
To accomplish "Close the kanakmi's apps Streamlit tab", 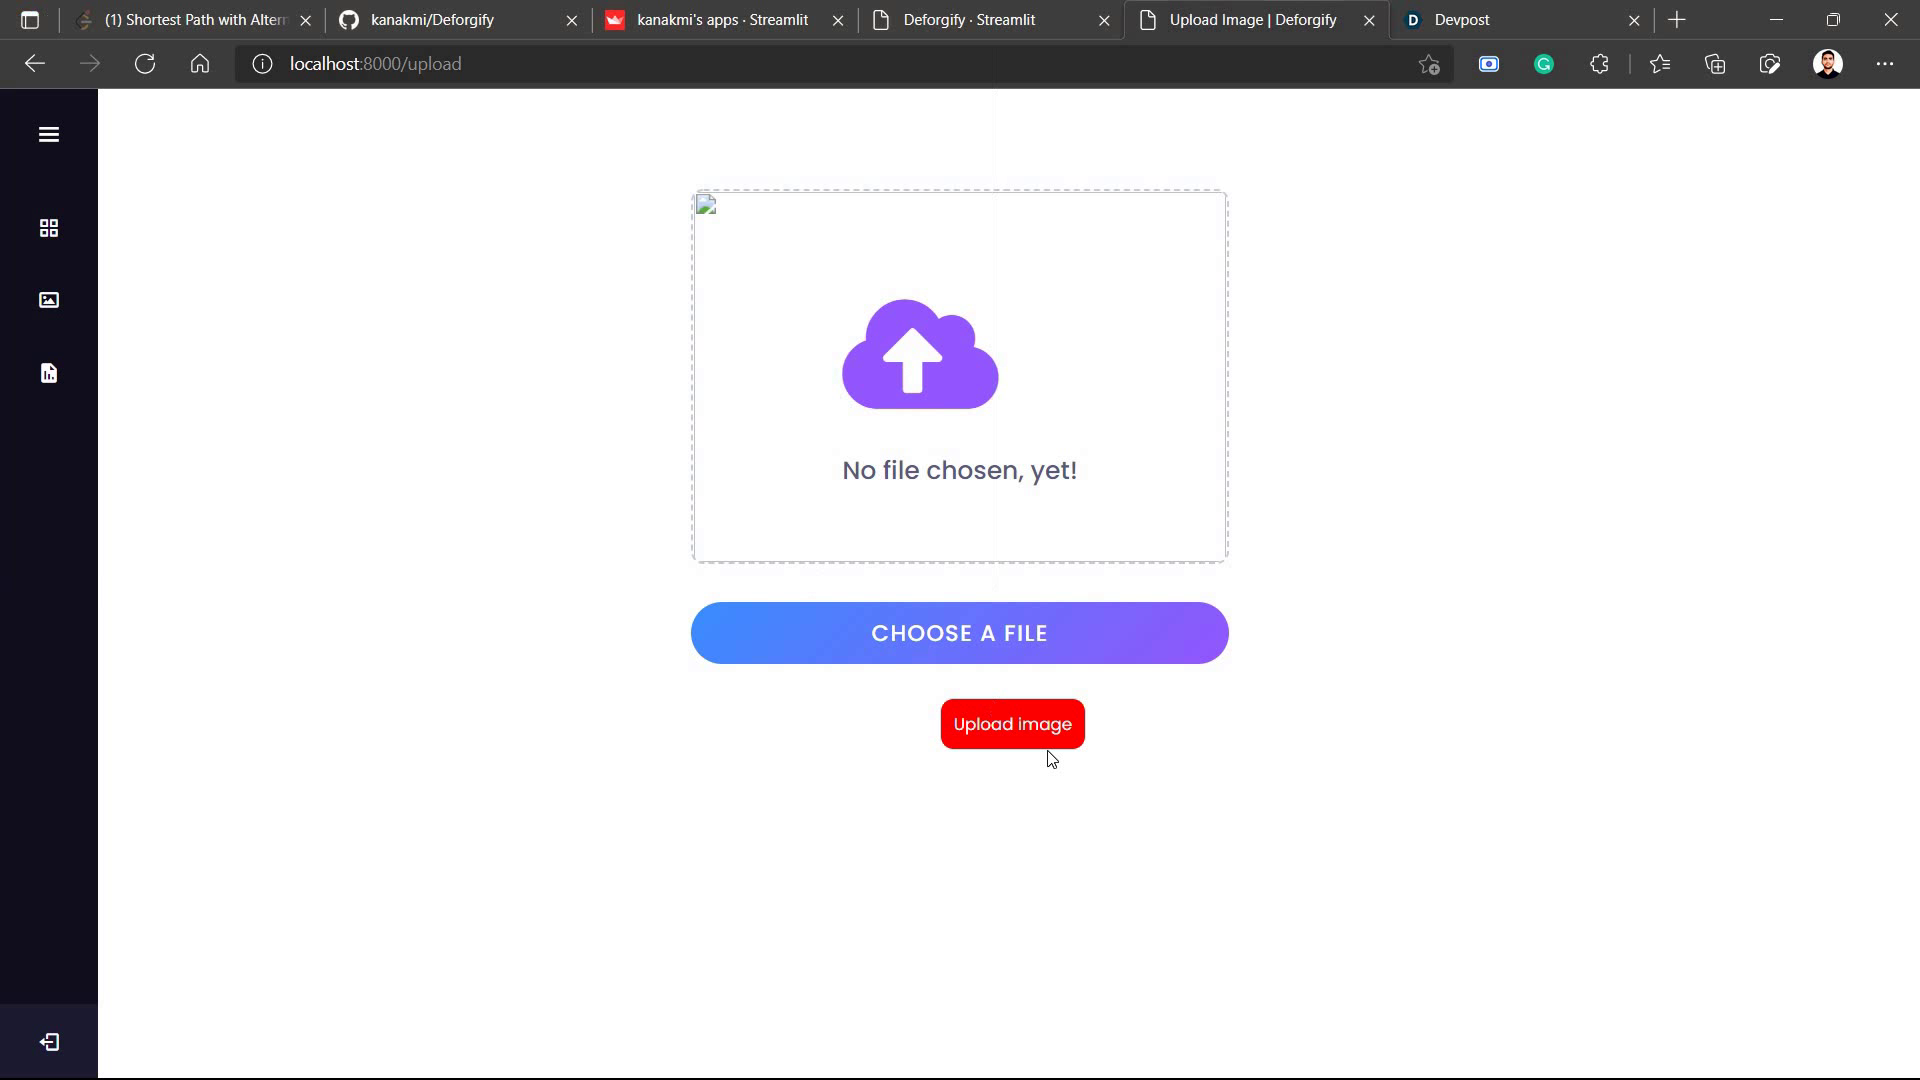I will point(838,20).
